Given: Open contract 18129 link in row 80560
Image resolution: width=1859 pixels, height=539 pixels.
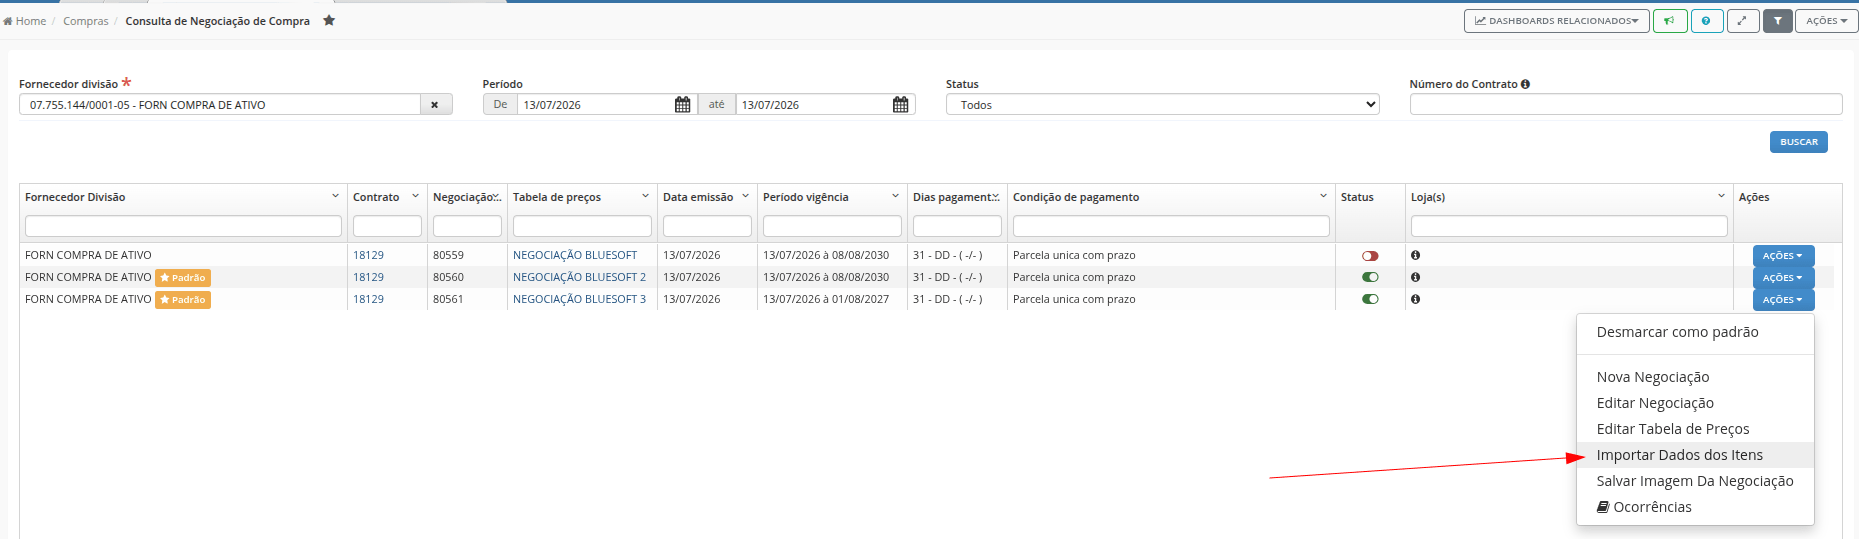Looking at the screenshot, I should 368,277.
